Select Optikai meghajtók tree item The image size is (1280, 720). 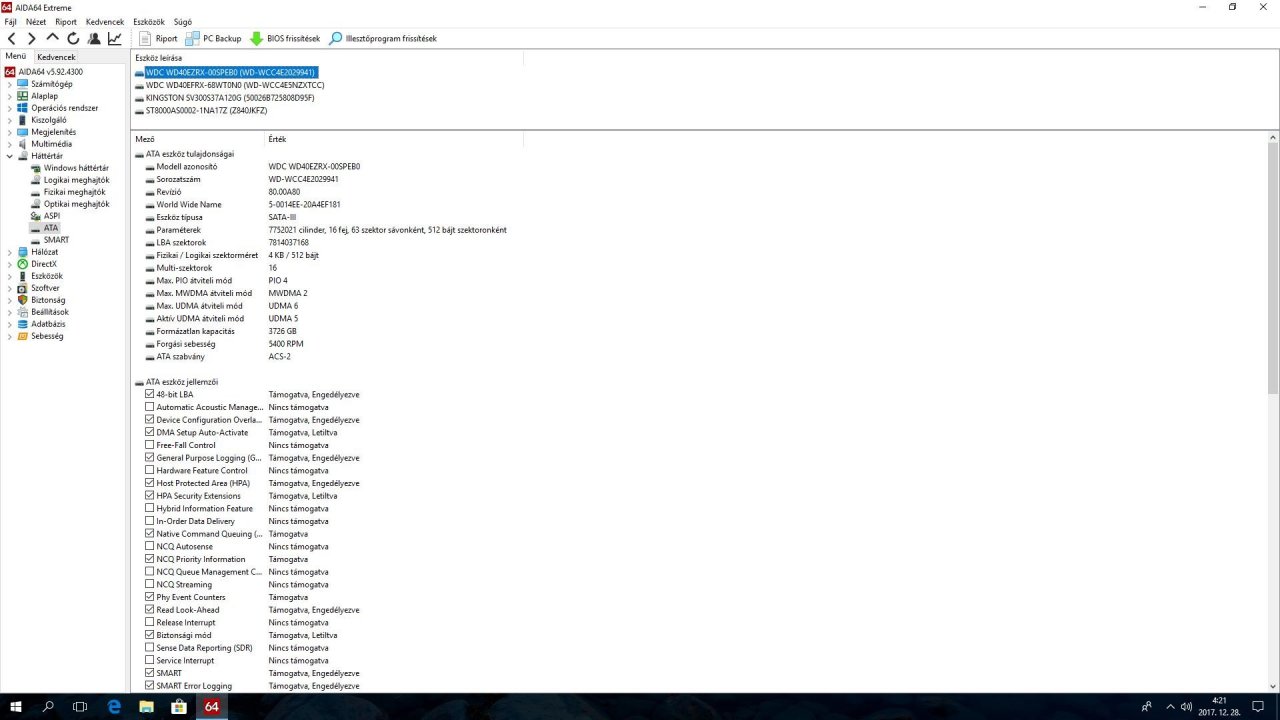tap(76, 204)
